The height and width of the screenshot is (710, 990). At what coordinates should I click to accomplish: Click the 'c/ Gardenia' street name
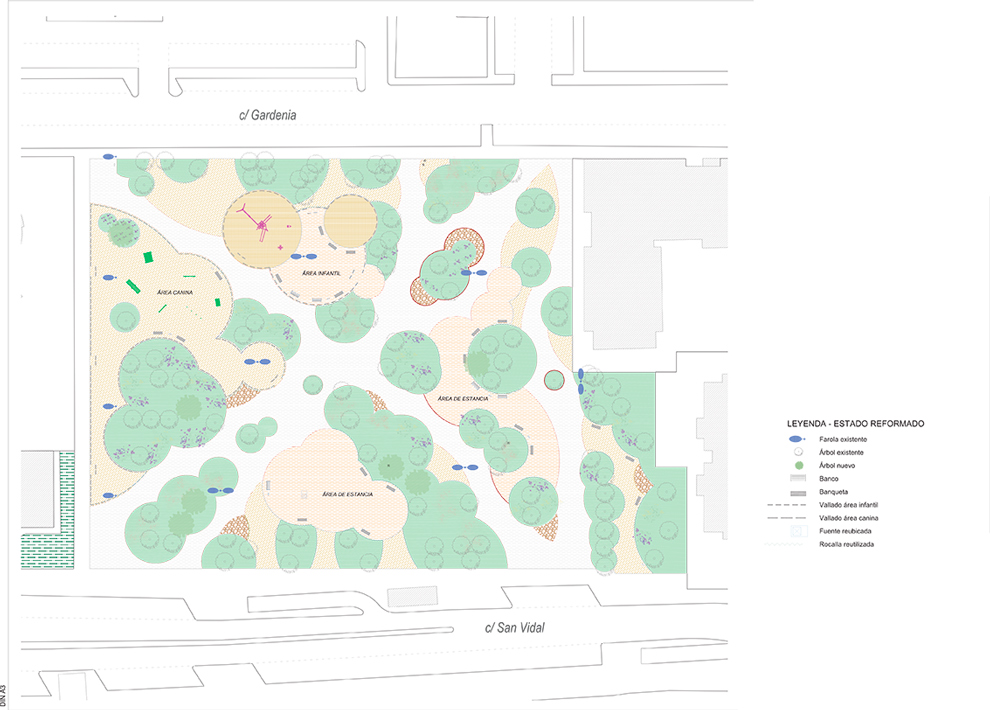pyautogui.click(x=268, y=115)
